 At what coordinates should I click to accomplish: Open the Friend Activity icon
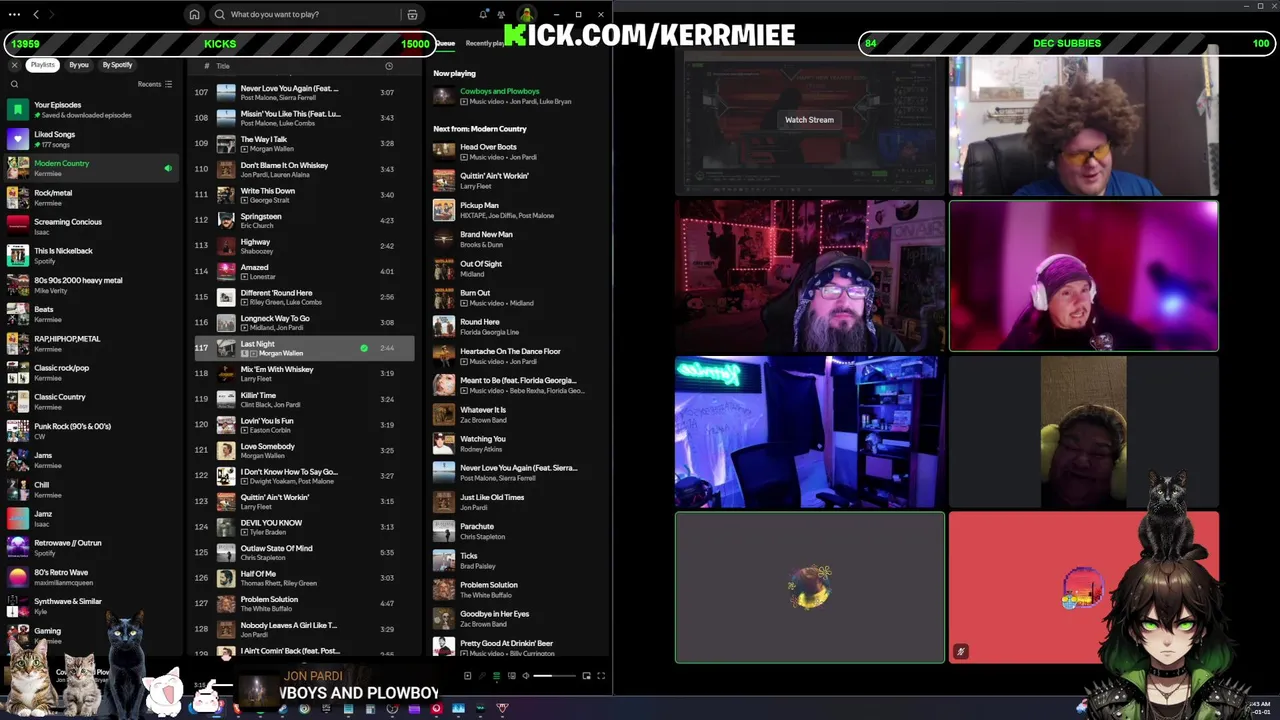tap(503, 14)
